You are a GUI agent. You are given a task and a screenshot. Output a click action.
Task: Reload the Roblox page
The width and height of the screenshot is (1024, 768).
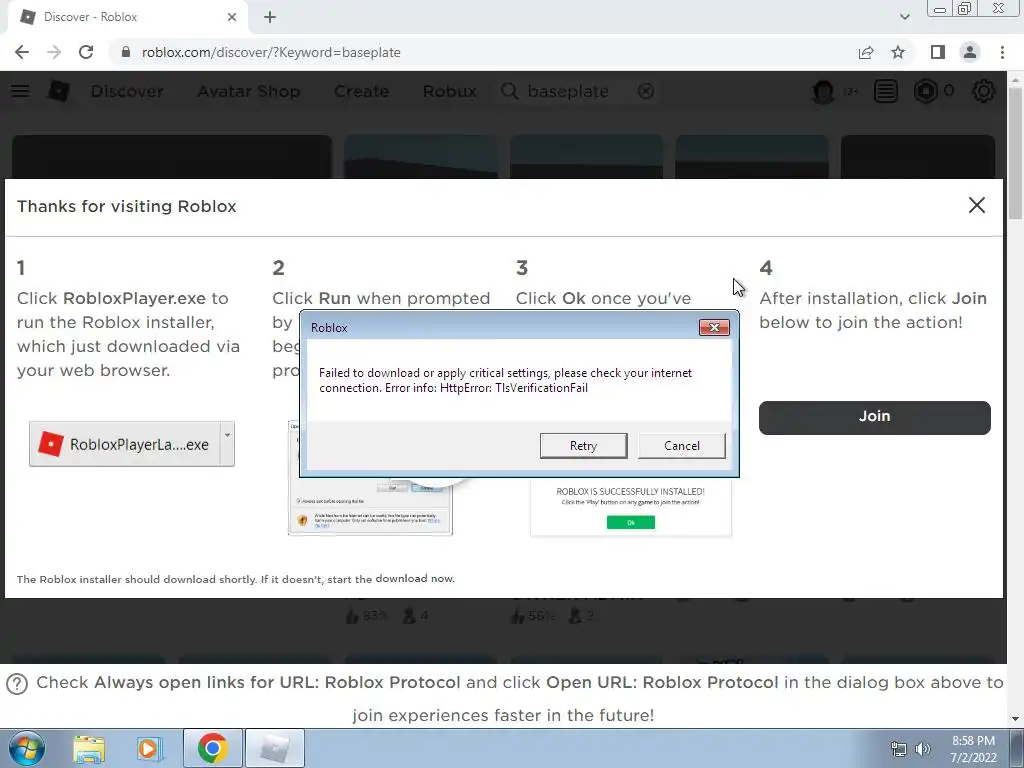(x=86, y=52)
